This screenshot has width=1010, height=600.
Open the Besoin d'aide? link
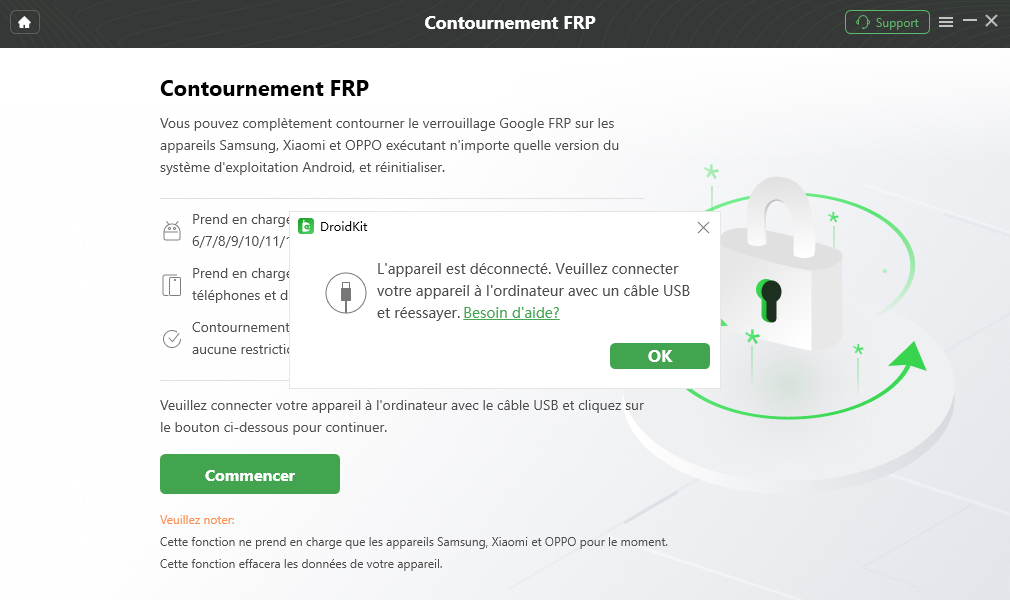click(x=511, y=313)
